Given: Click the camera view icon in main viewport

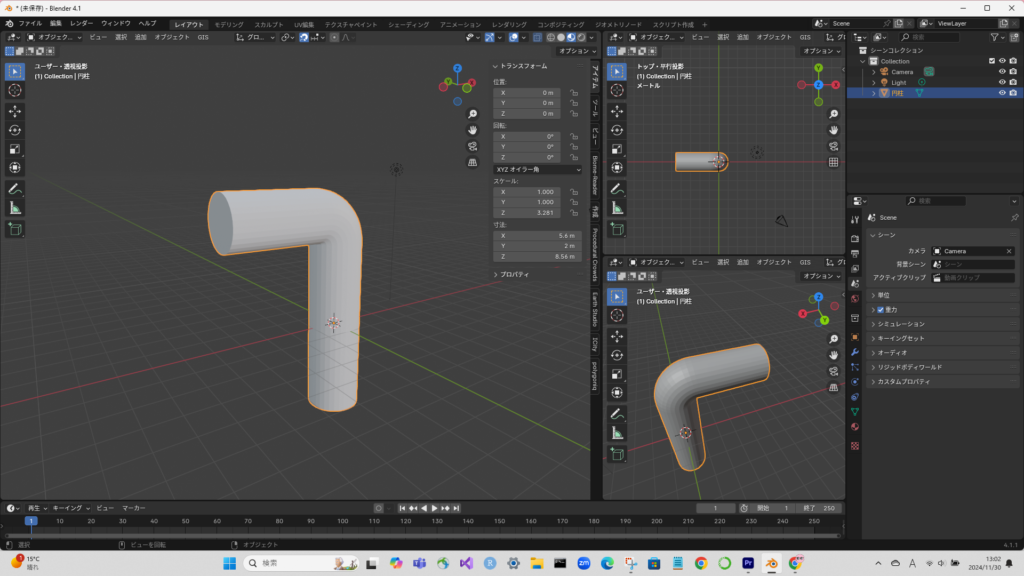Looking at the screenshot, I should 472,146.
